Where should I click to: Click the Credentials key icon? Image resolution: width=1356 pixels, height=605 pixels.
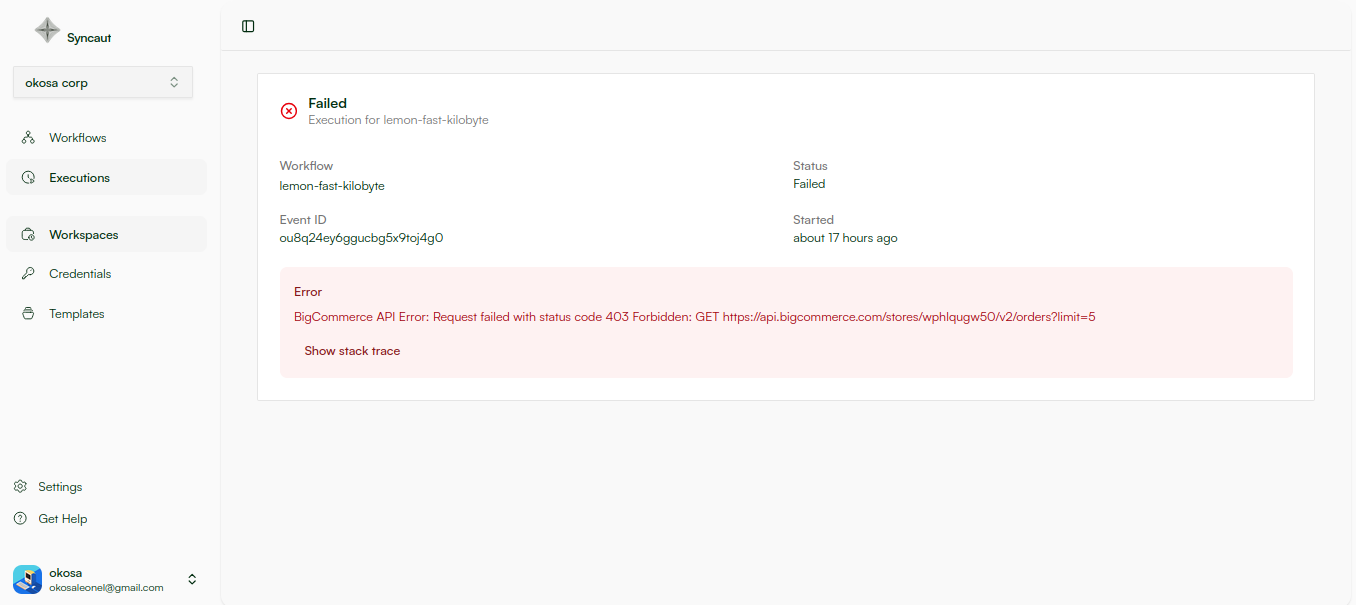(x=29, y=274)
